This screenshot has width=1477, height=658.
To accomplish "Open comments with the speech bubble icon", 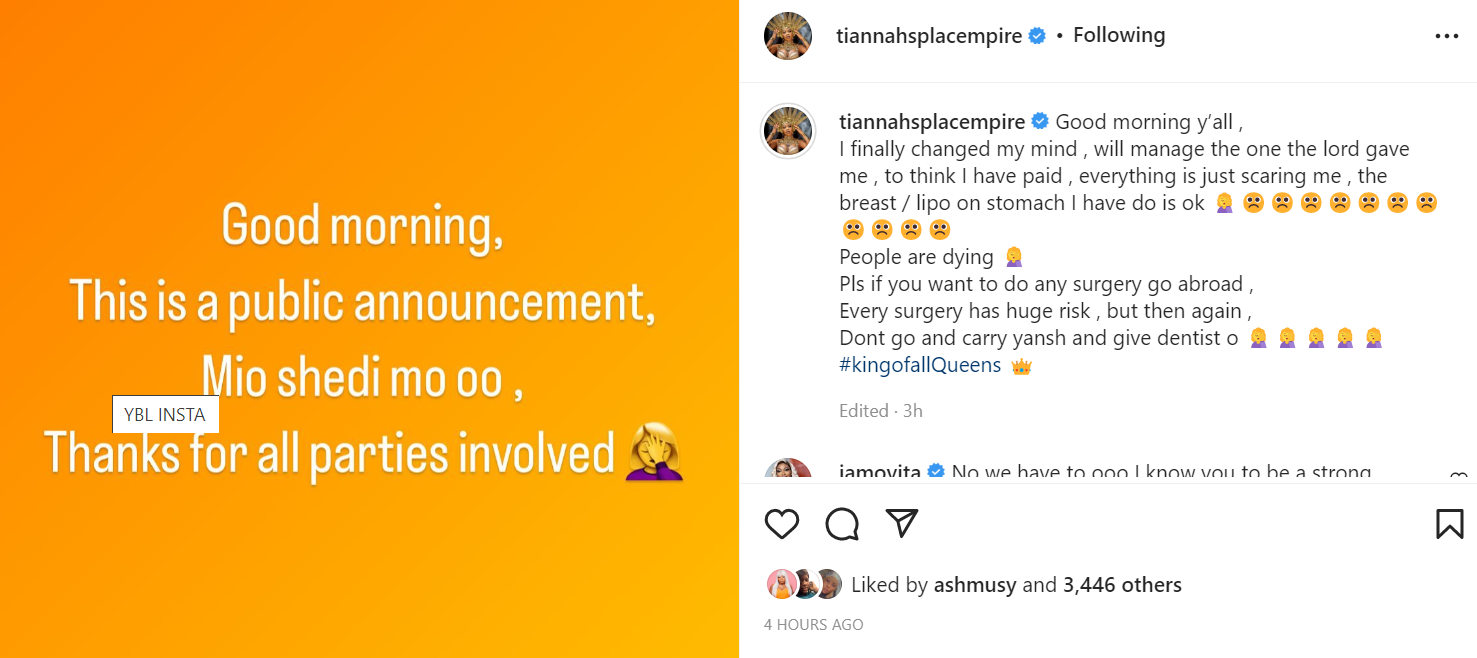I will pyautogui.click(x=842, y=524).
